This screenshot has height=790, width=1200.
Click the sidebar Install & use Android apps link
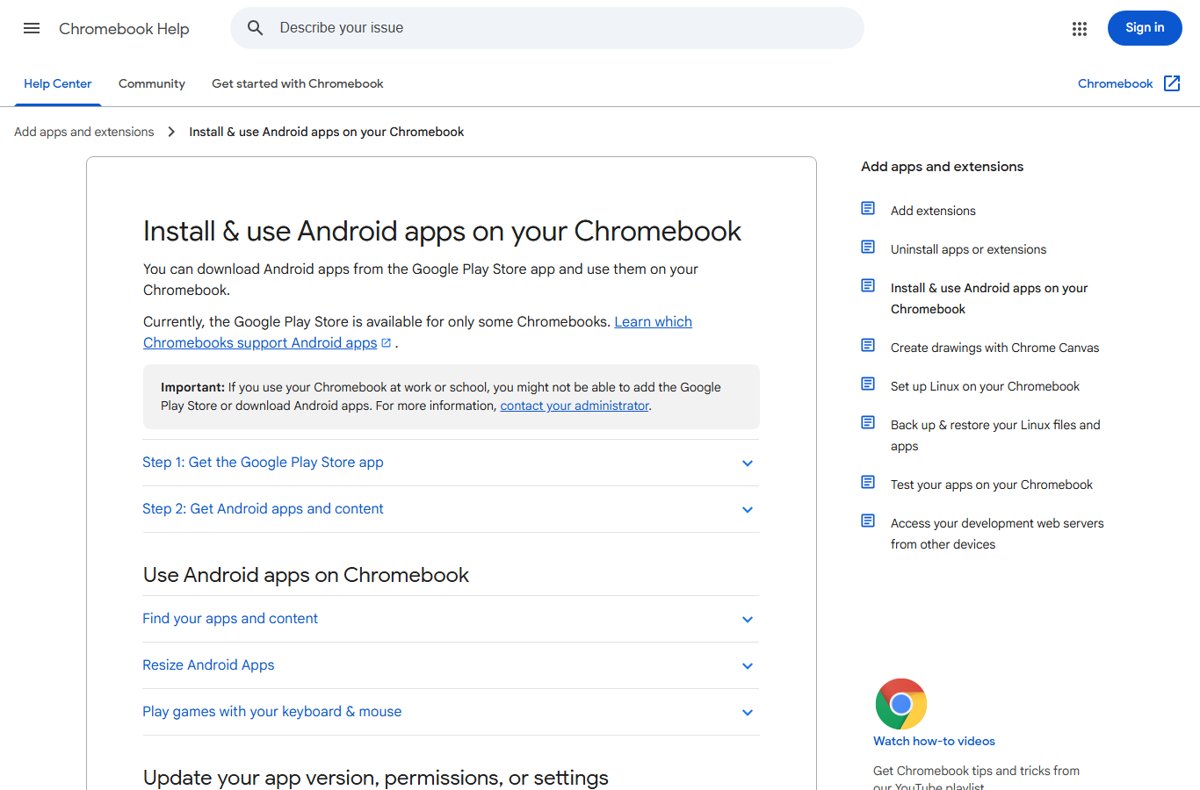[989, 298]
